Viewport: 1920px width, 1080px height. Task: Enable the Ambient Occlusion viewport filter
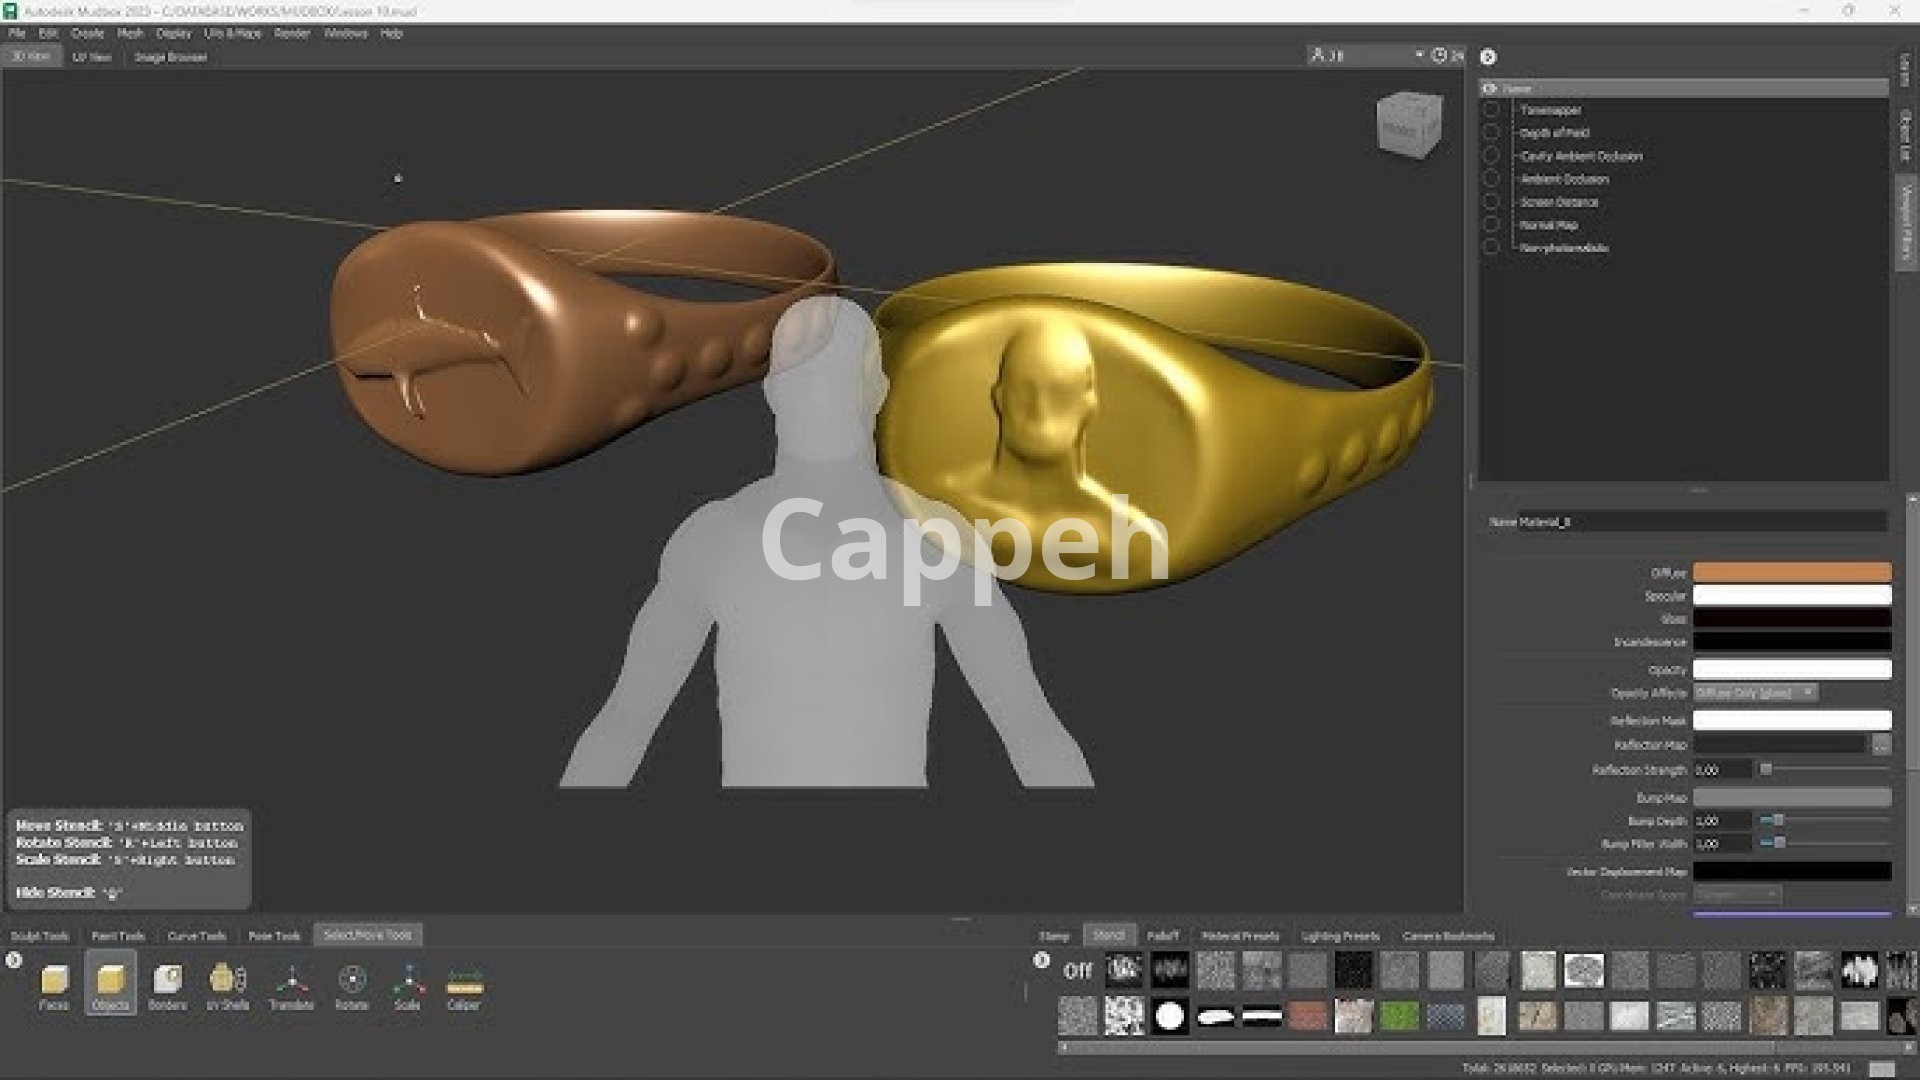[1491, 179]
